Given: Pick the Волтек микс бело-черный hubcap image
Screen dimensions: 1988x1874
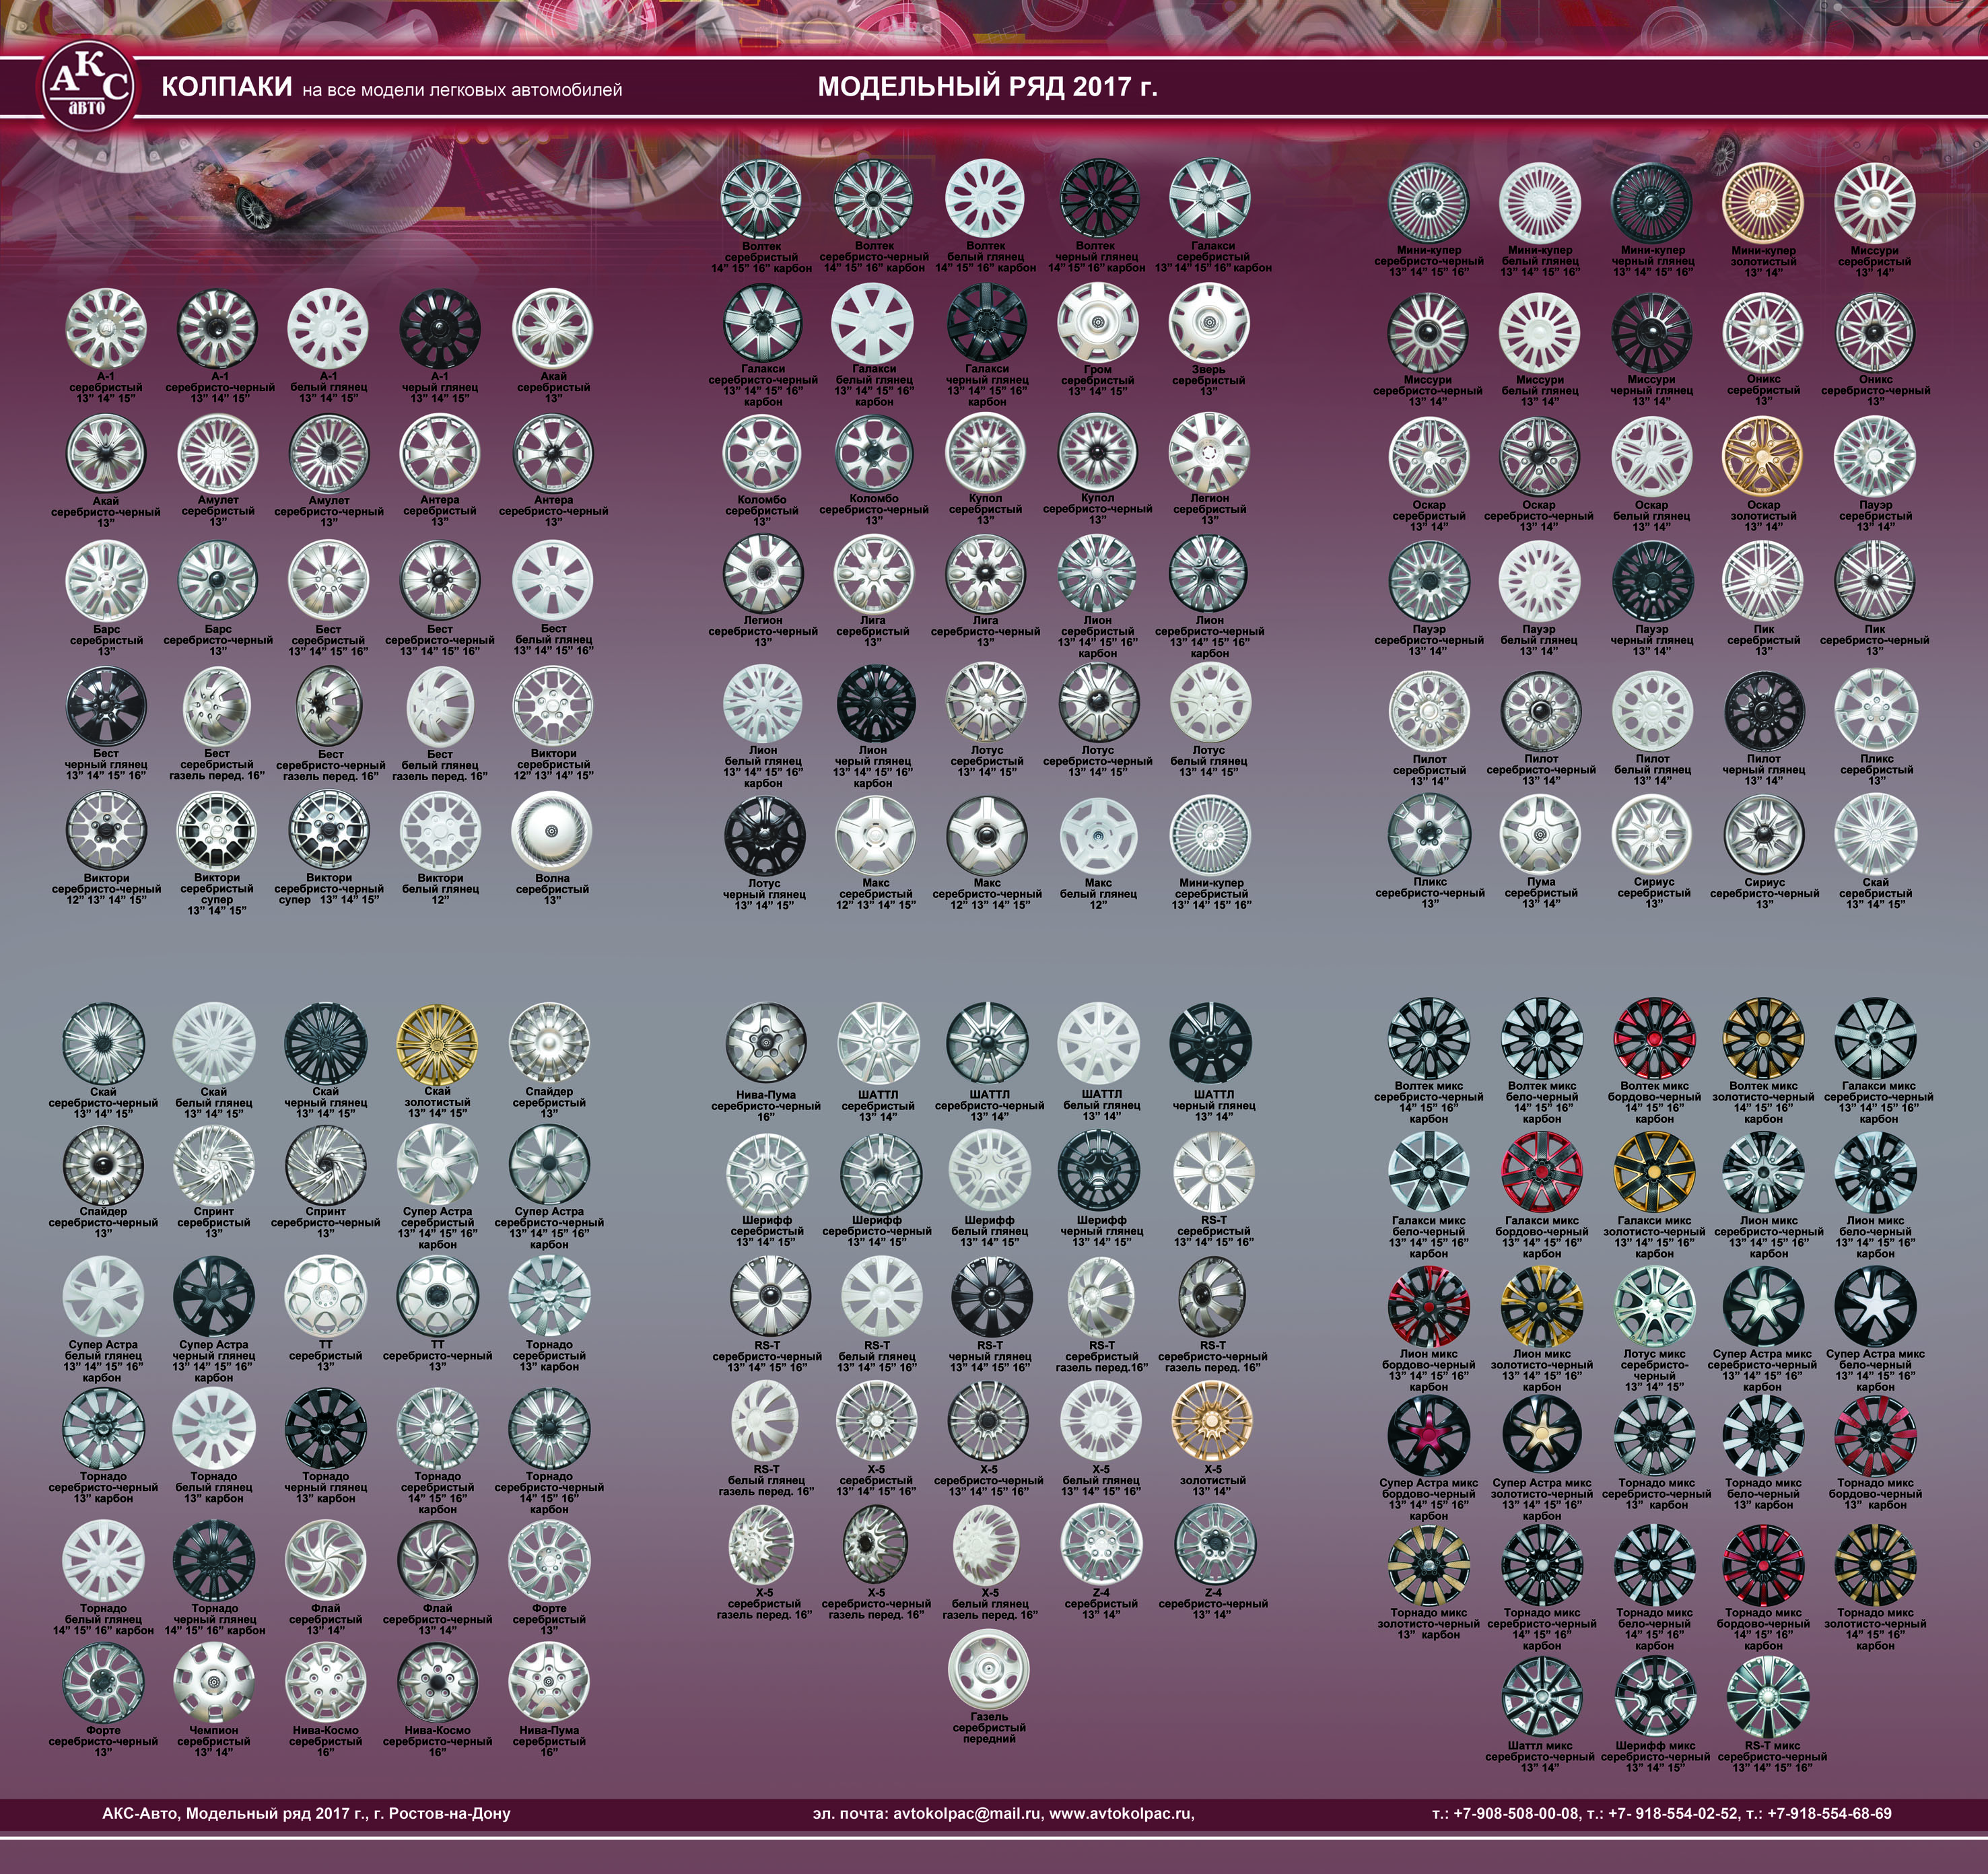Looking at the screenshot, I should point(1541,1037).
